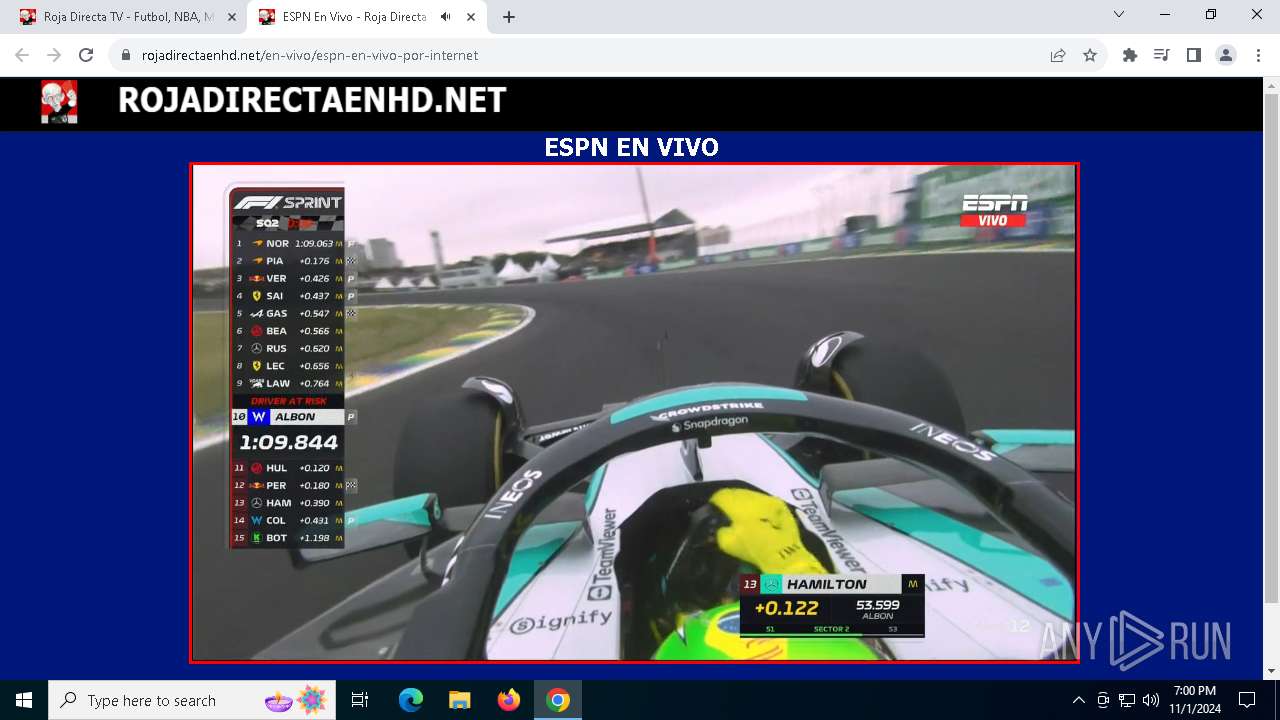The image size is (1280, 720).
Task: Open the tab search dropdown
Action: (x=1119, y=15)
